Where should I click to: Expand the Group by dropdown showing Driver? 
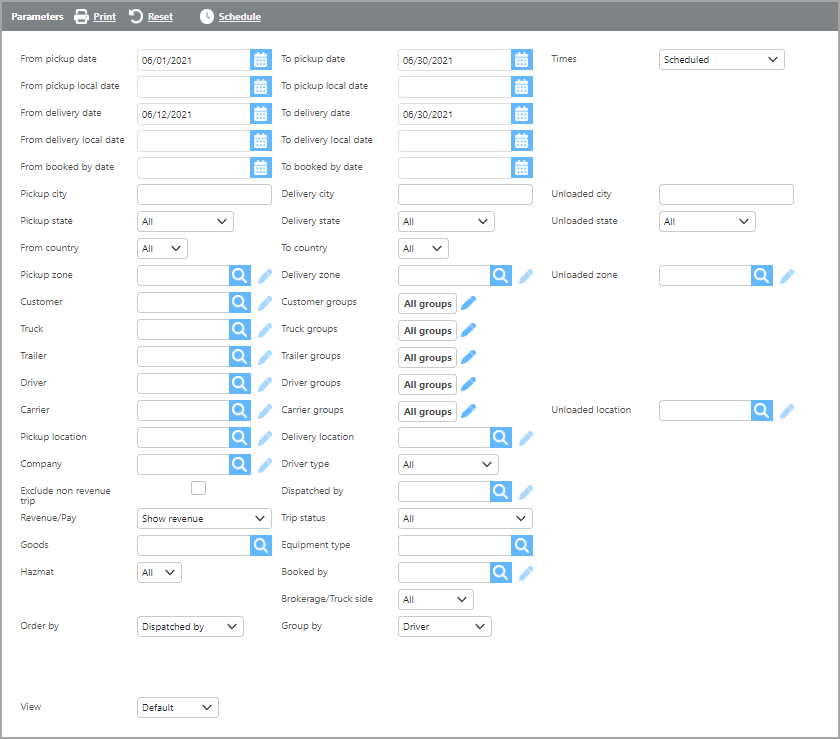(x=444, y=627)
